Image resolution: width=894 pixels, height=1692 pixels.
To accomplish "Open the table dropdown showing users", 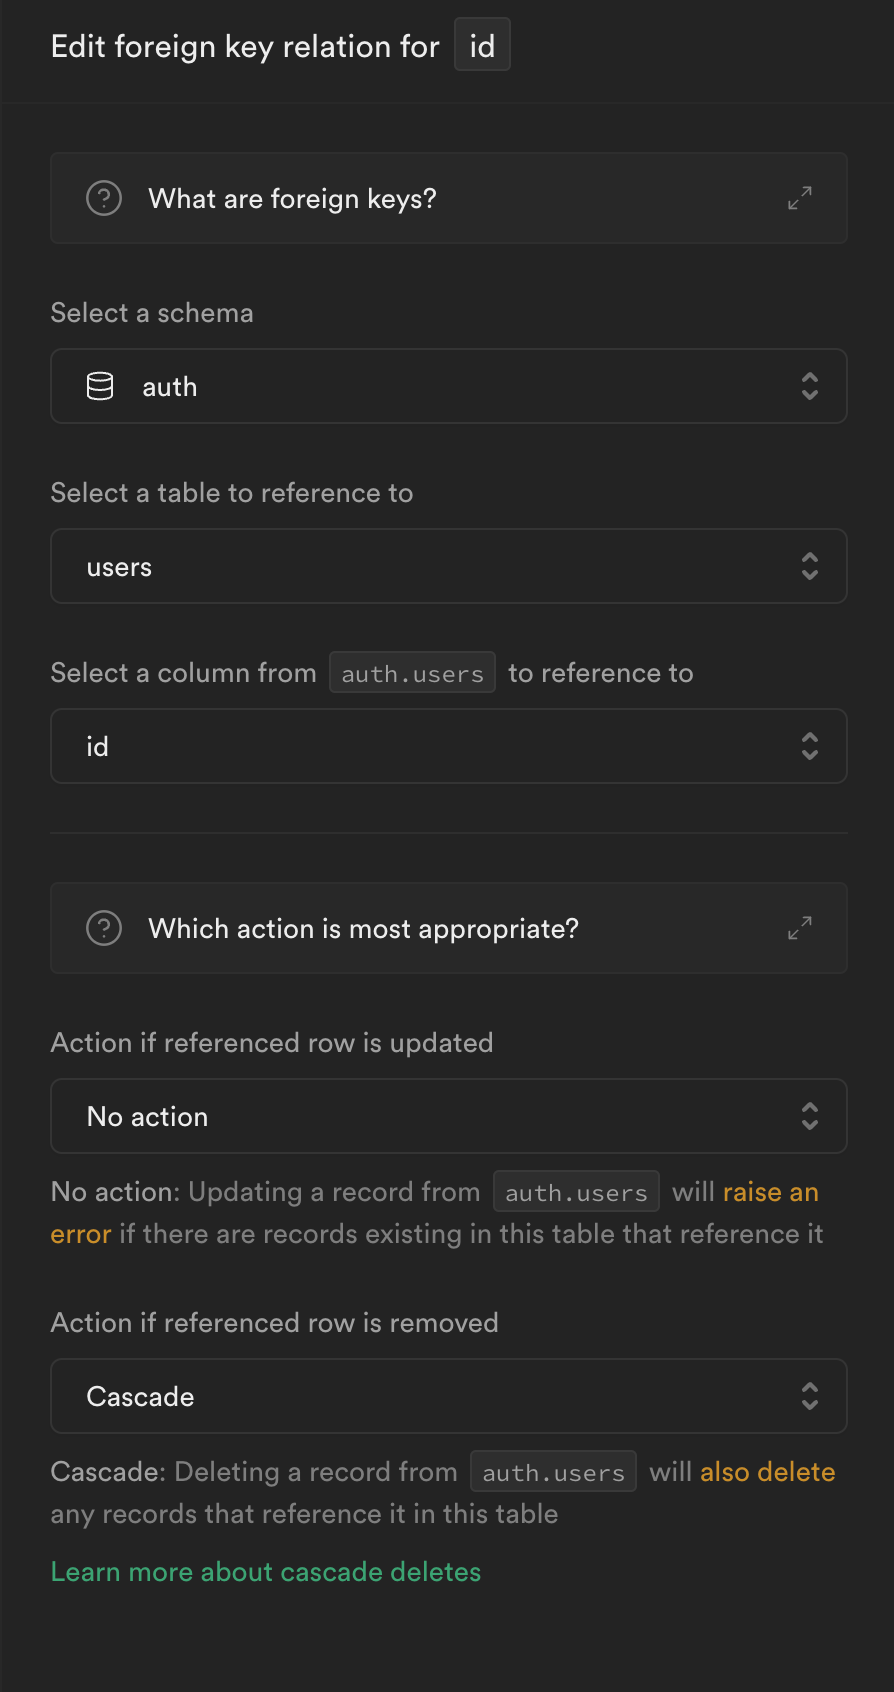I will (448, 566).
